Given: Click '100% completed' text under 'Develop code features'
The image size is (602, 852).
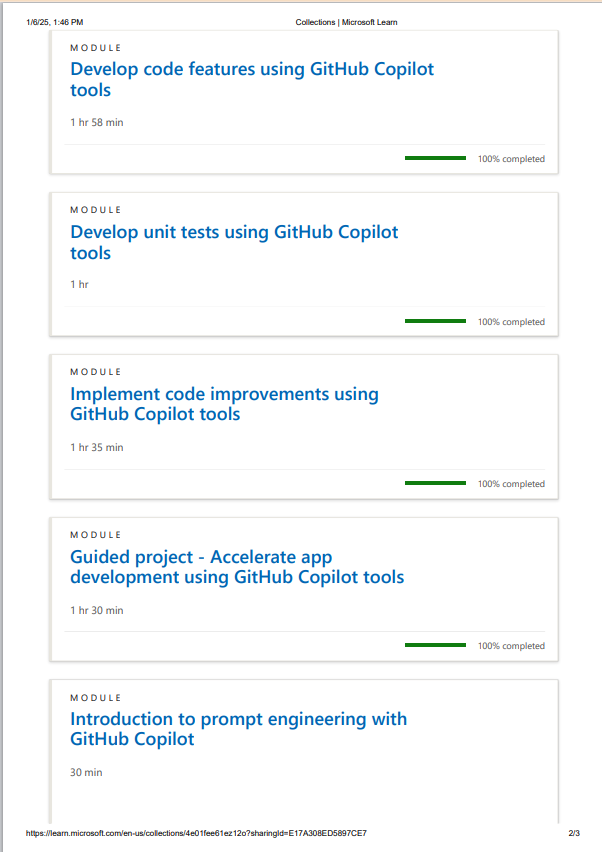Looking at the screenshot, I should point(511,159).
